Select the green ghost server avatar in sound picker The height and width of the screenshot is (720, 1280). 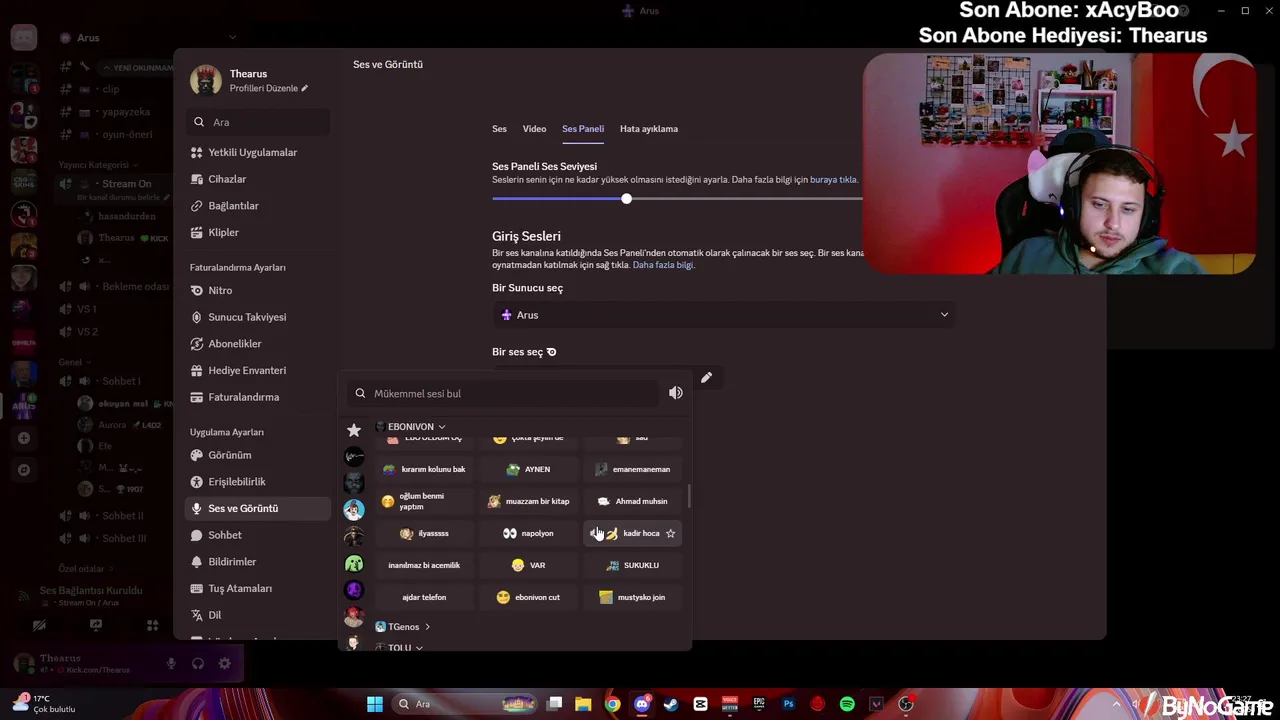354,564
